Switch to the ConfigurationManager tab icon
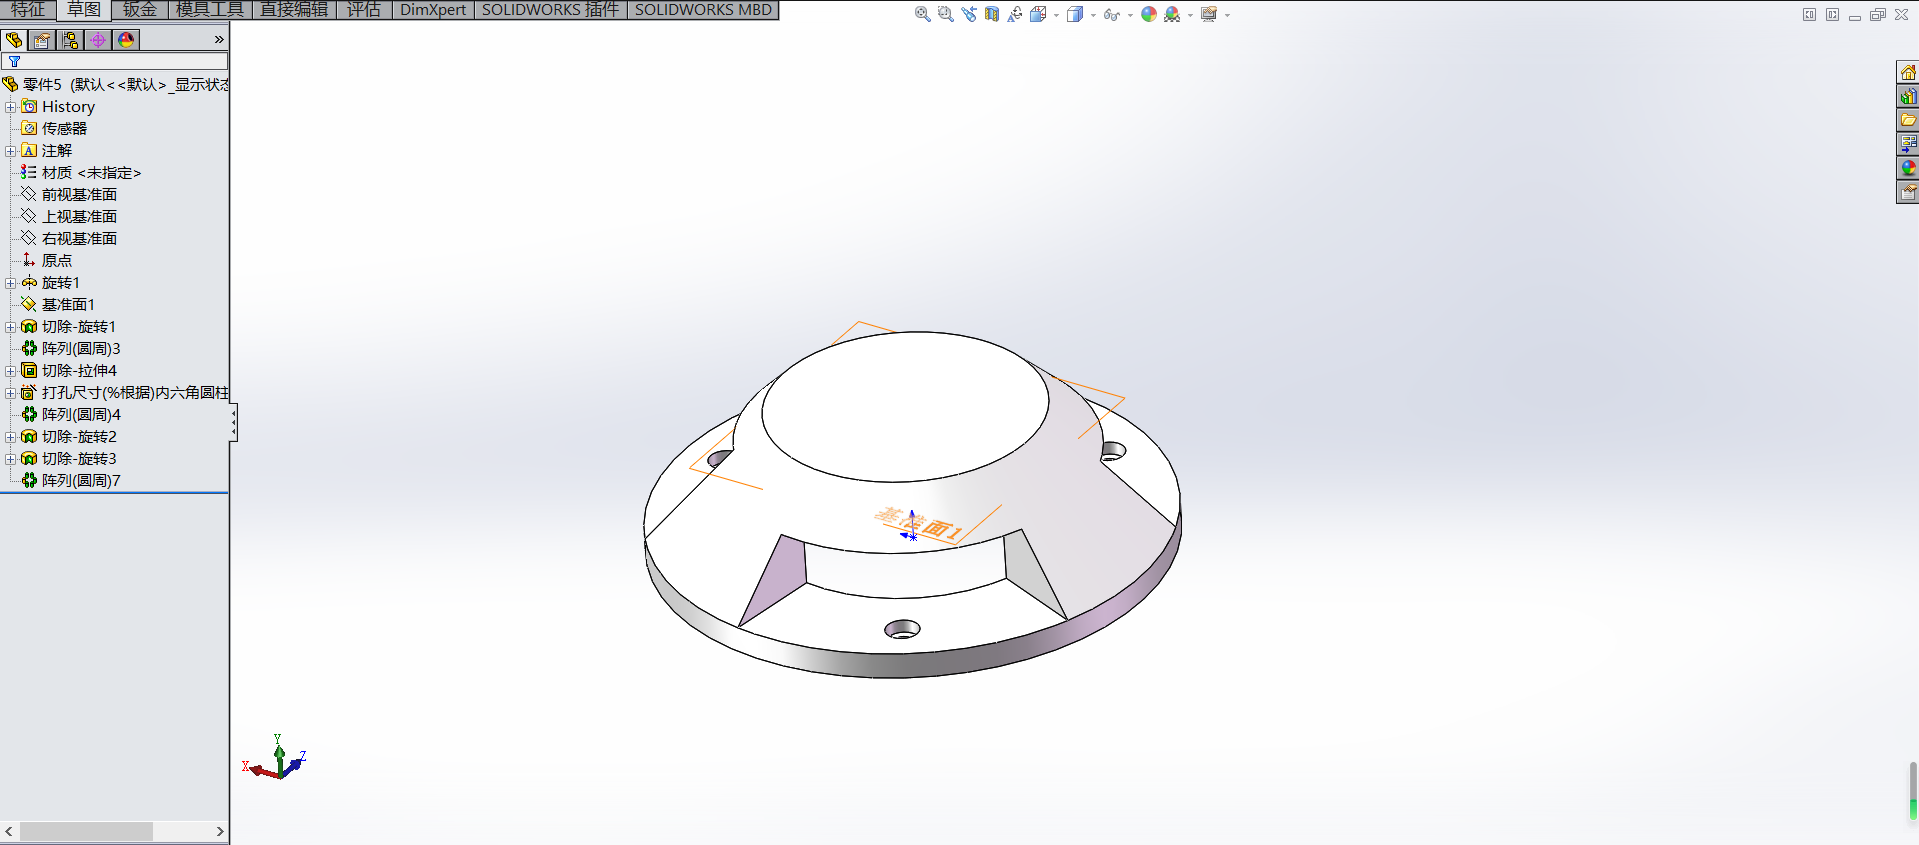 tap(70, 40)
